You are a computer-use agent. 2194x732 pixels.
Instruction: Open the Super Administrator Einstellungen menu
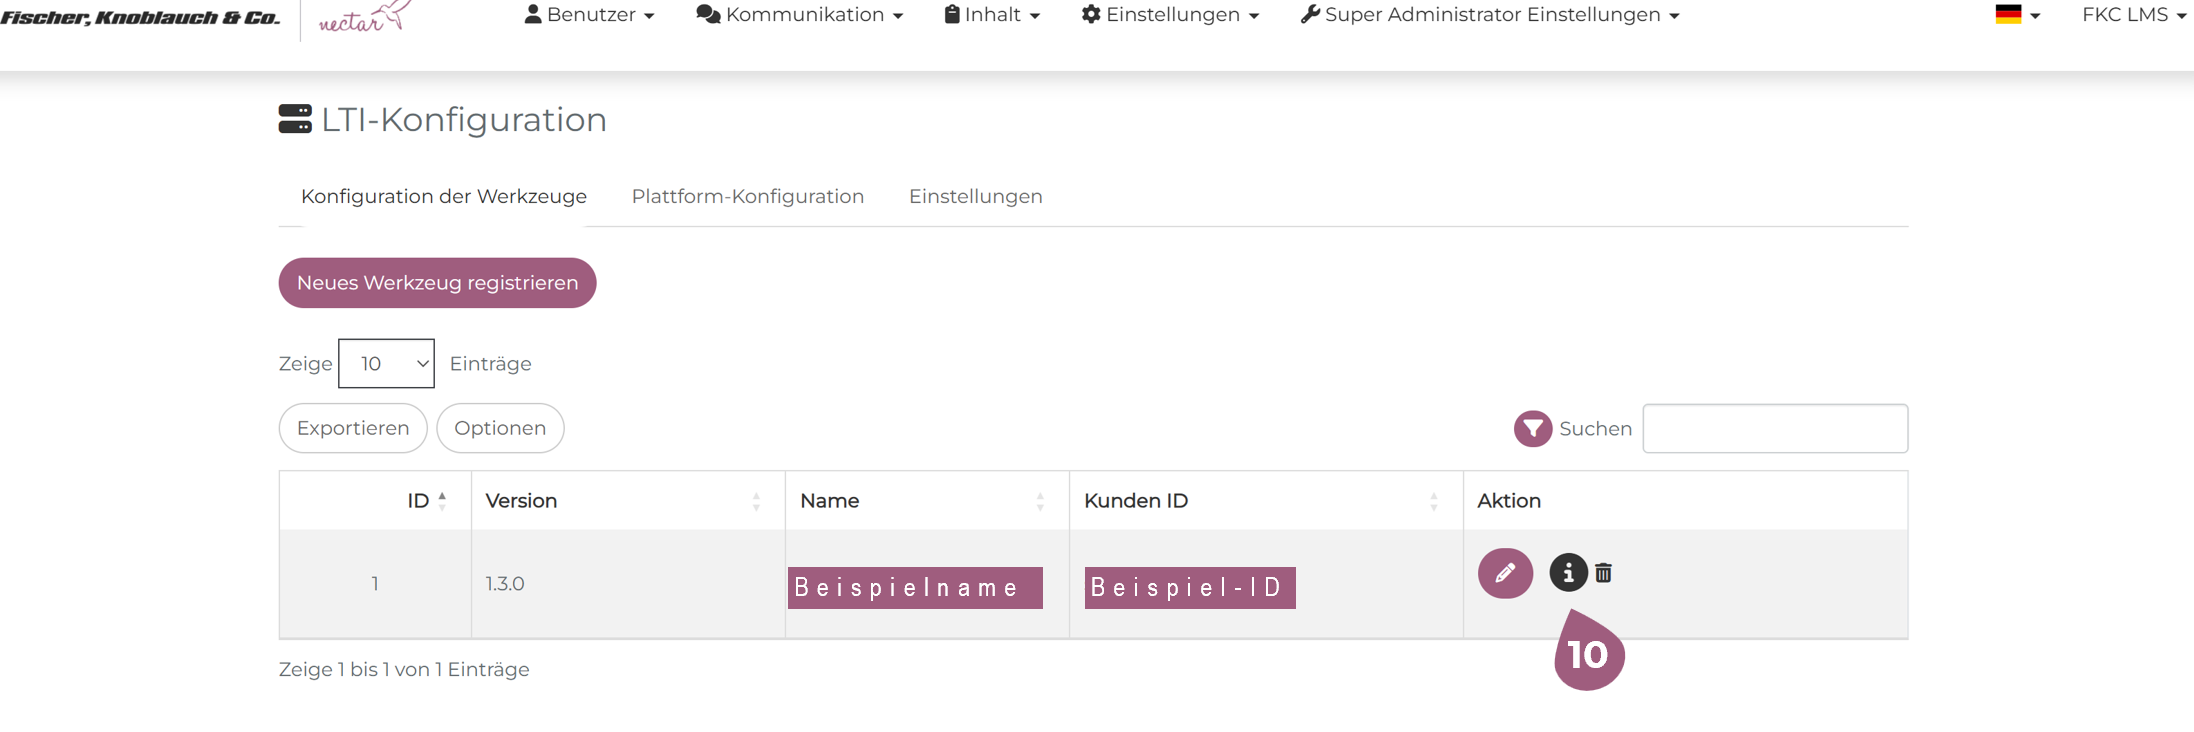(x=1490, y=15)
